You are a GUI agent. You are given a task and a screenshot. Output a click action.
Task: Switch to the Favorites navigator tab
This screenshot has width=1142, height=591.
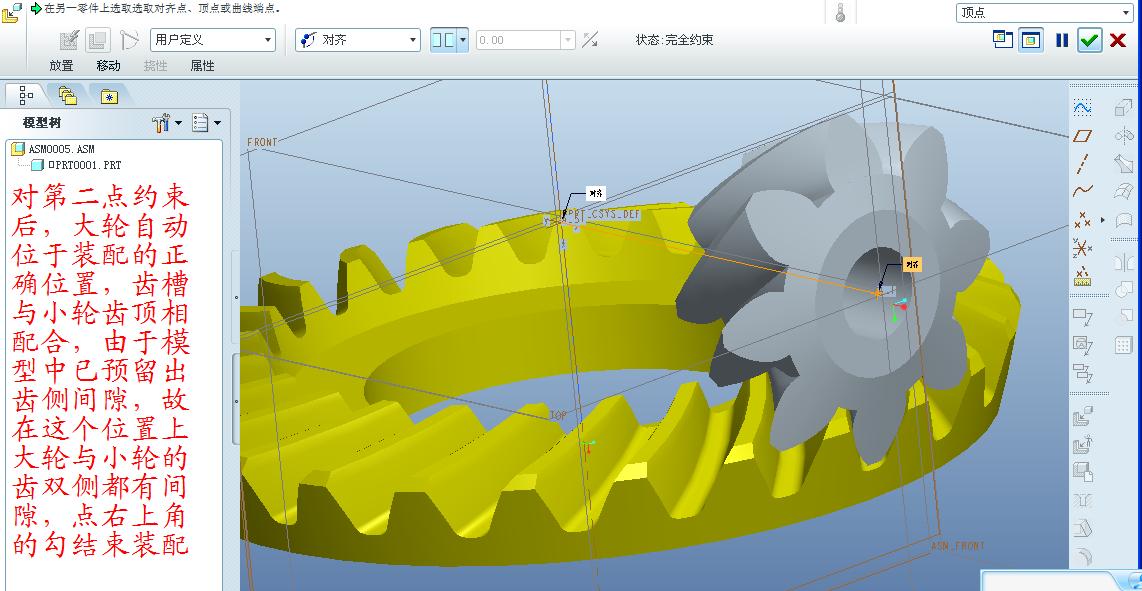point(109,96)
